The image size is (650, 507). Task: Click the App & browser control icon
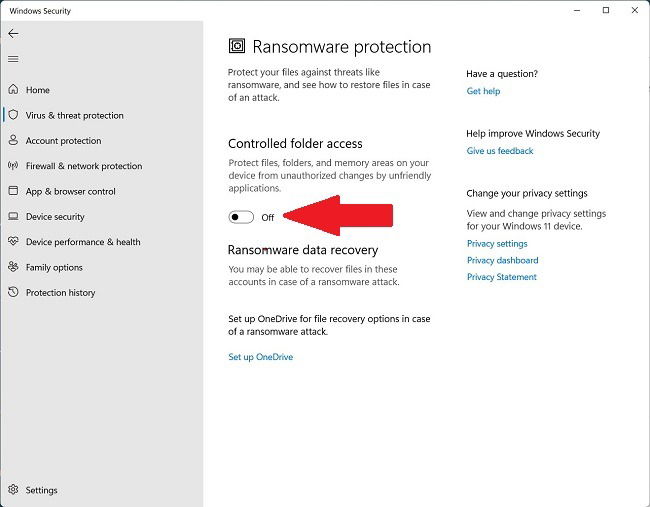14,191
